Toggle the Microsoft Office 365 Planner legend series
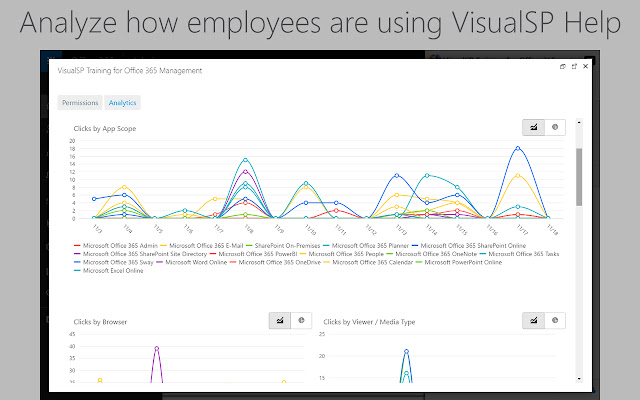 click(366, 246)
